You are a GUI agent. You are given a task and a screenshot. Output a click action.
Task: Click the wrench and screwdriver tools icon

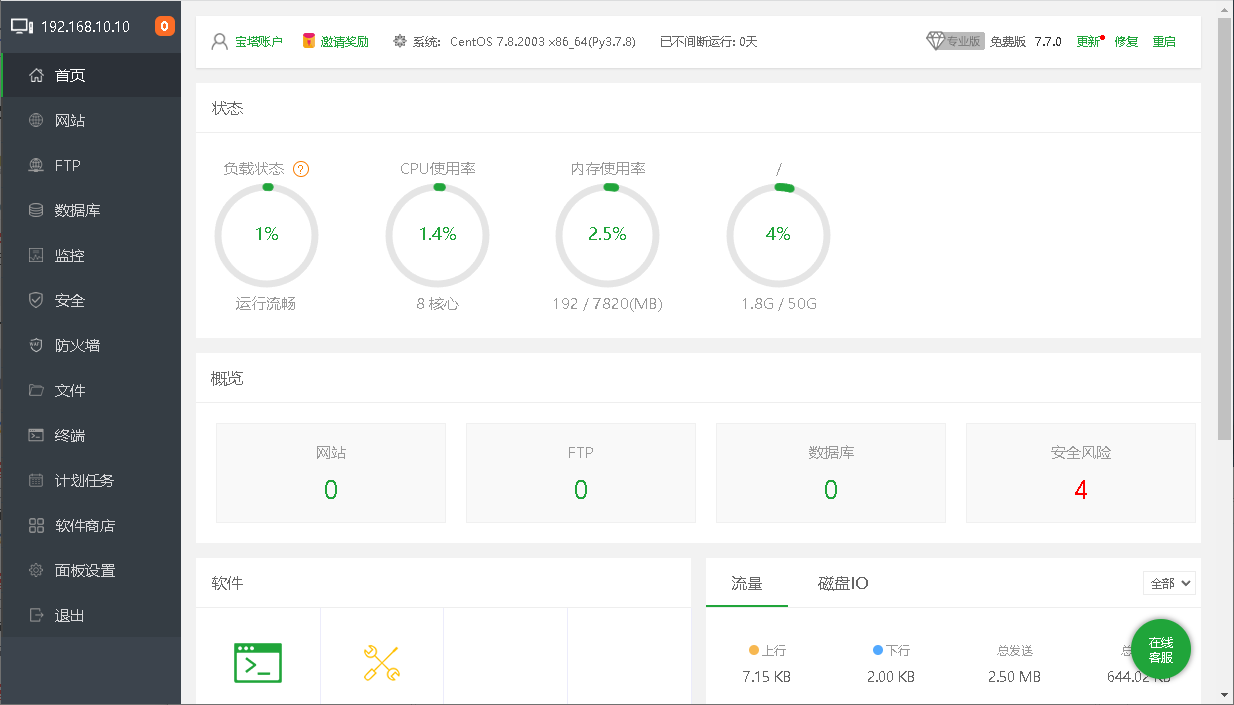[381, 663]
